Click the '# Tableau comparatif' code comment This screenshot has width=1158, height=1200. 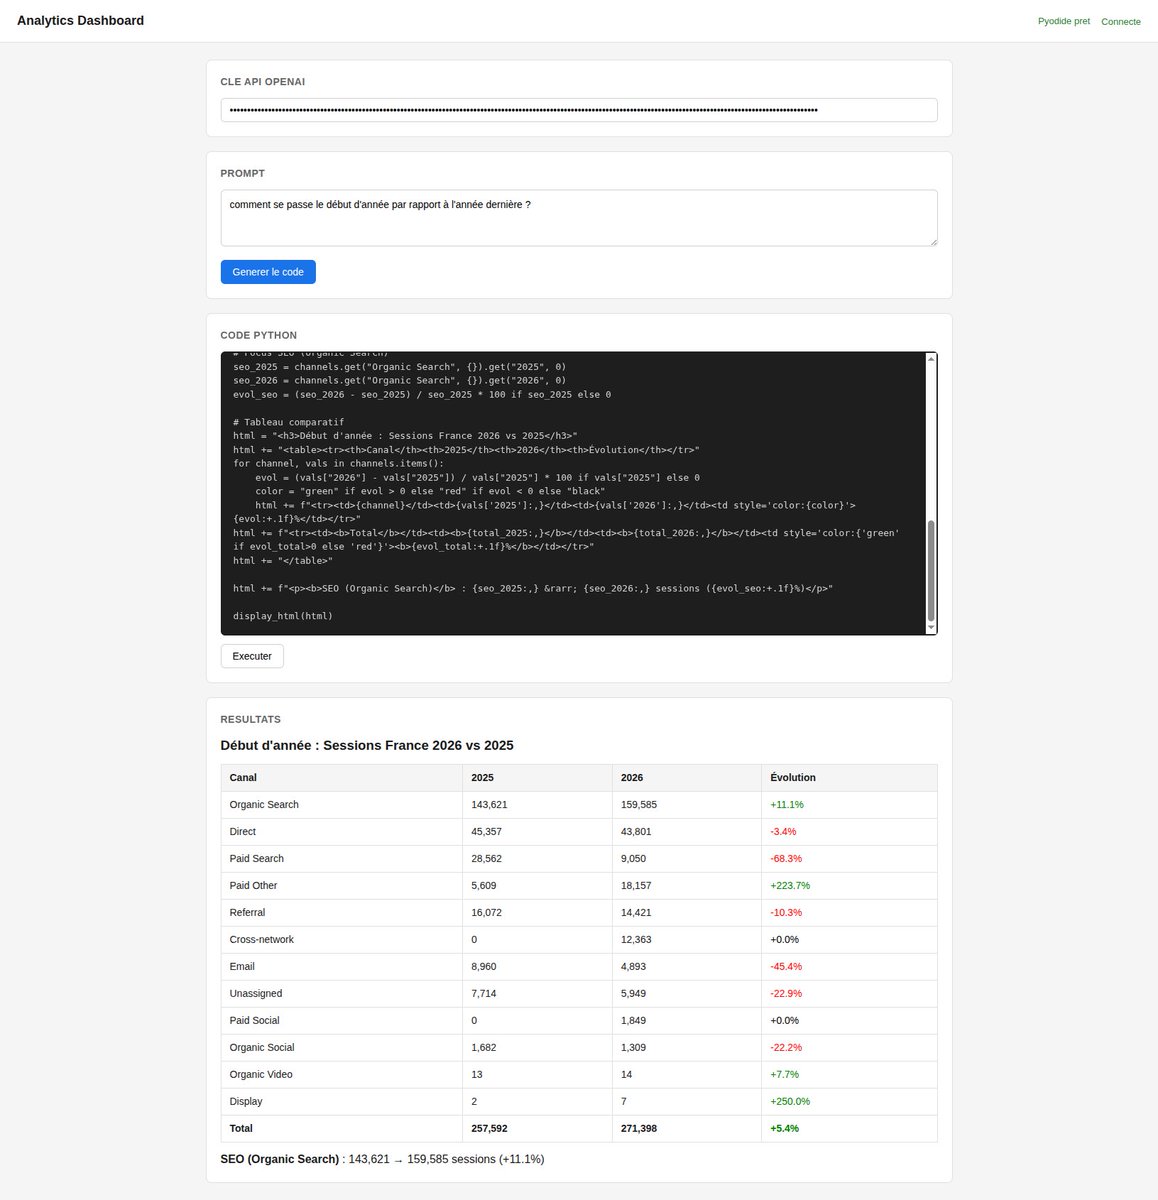pos(288,422)
